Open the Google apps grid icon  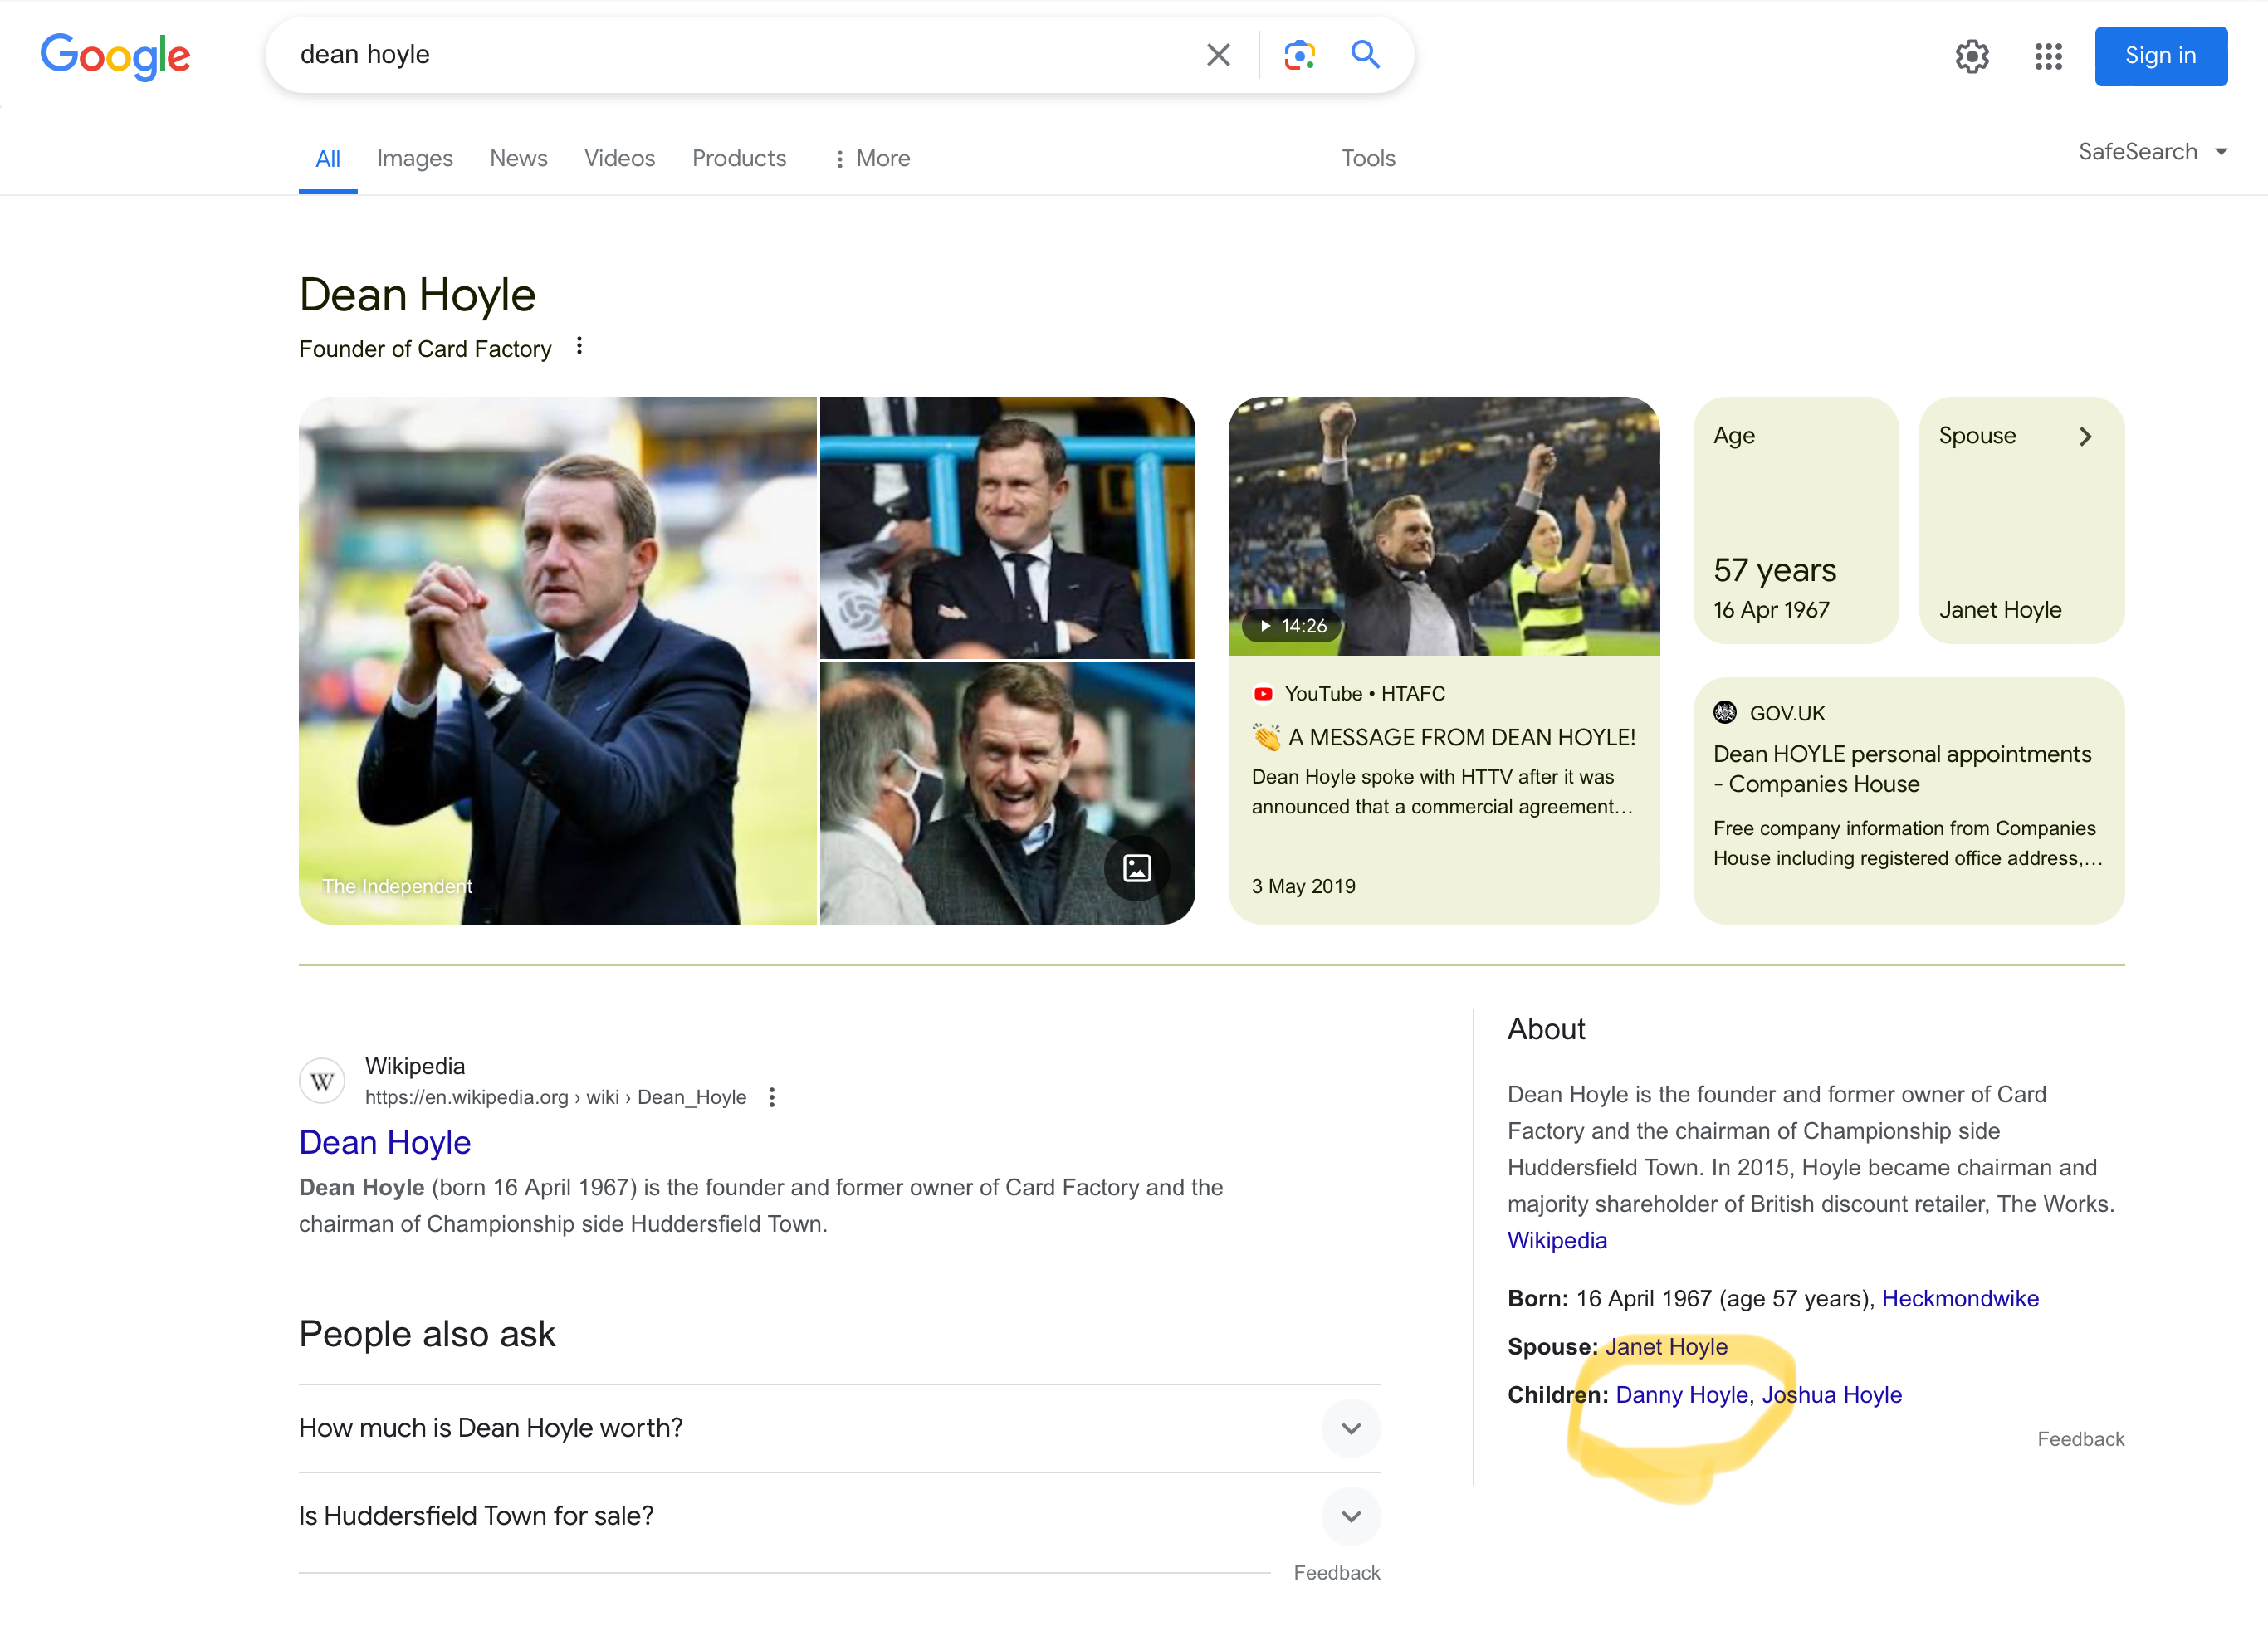point(2047,56)
